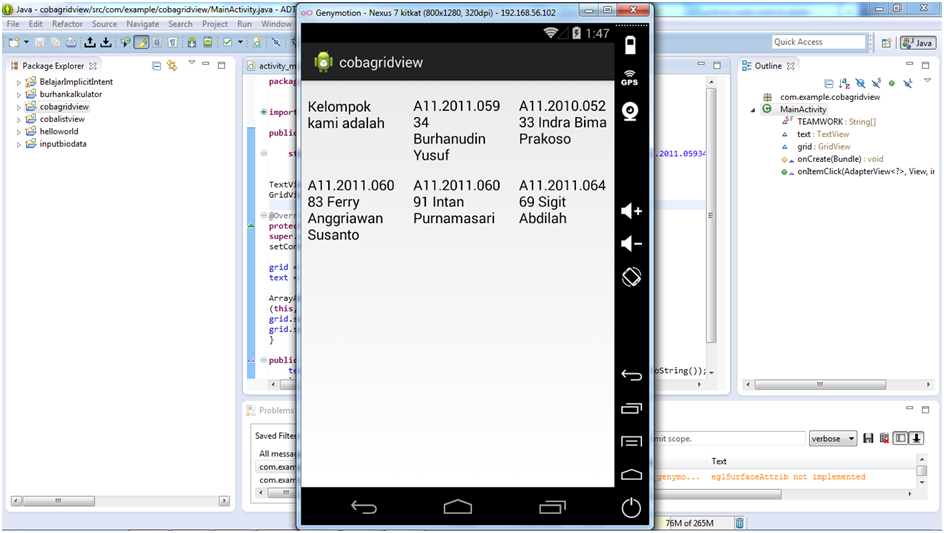Clear the LogCat log
Screen dimensions: 944x533
[x=884, y=438]
